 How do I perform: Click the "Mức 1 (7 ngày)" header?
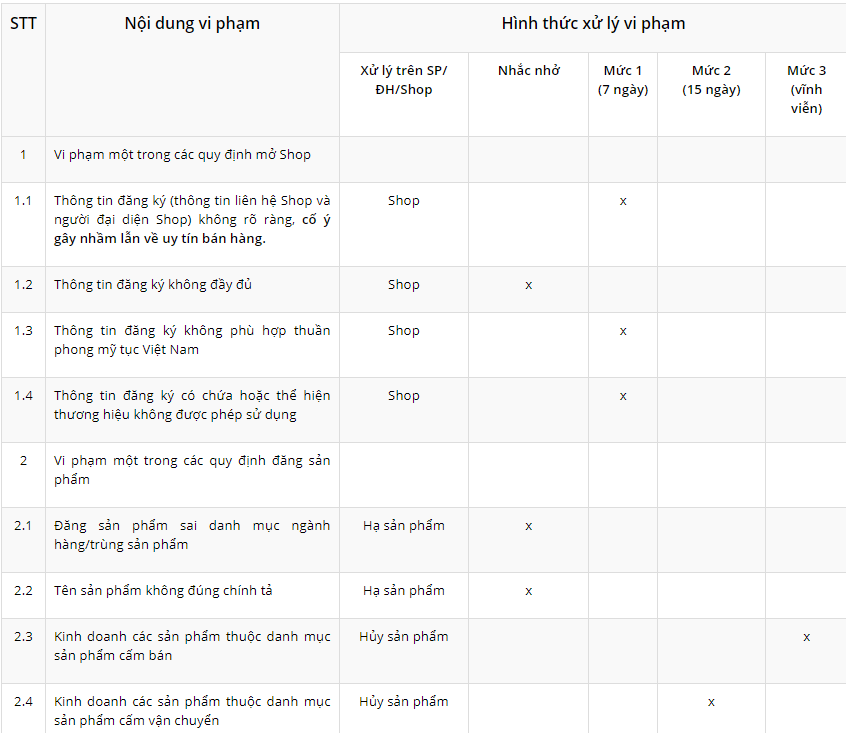click(x=623, y=80)
